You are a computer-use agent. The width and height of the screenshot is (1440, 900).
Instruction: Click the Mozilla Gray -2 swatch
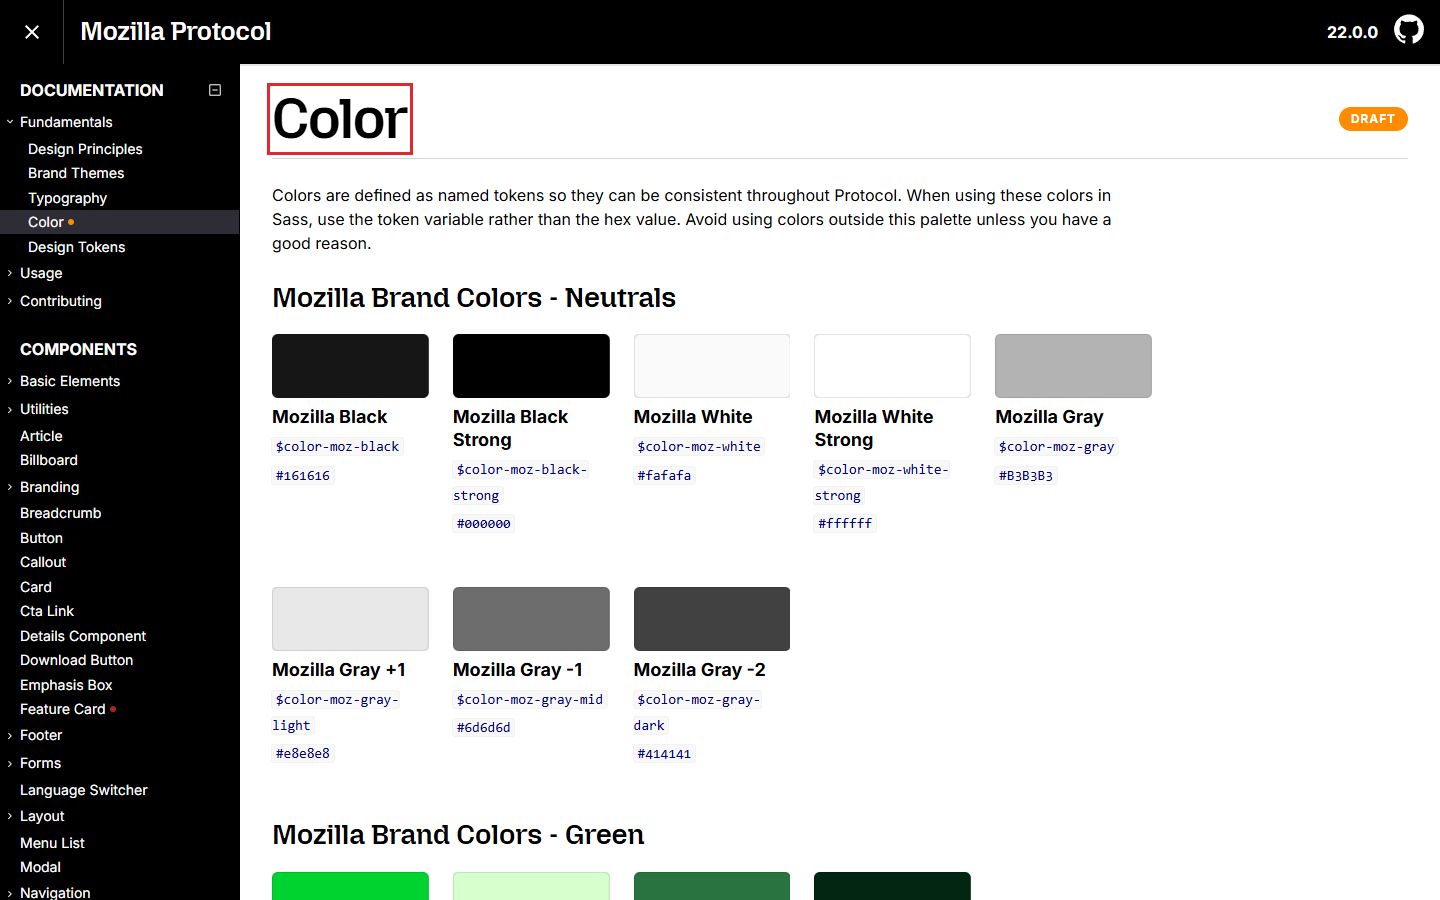pos(712,619)
